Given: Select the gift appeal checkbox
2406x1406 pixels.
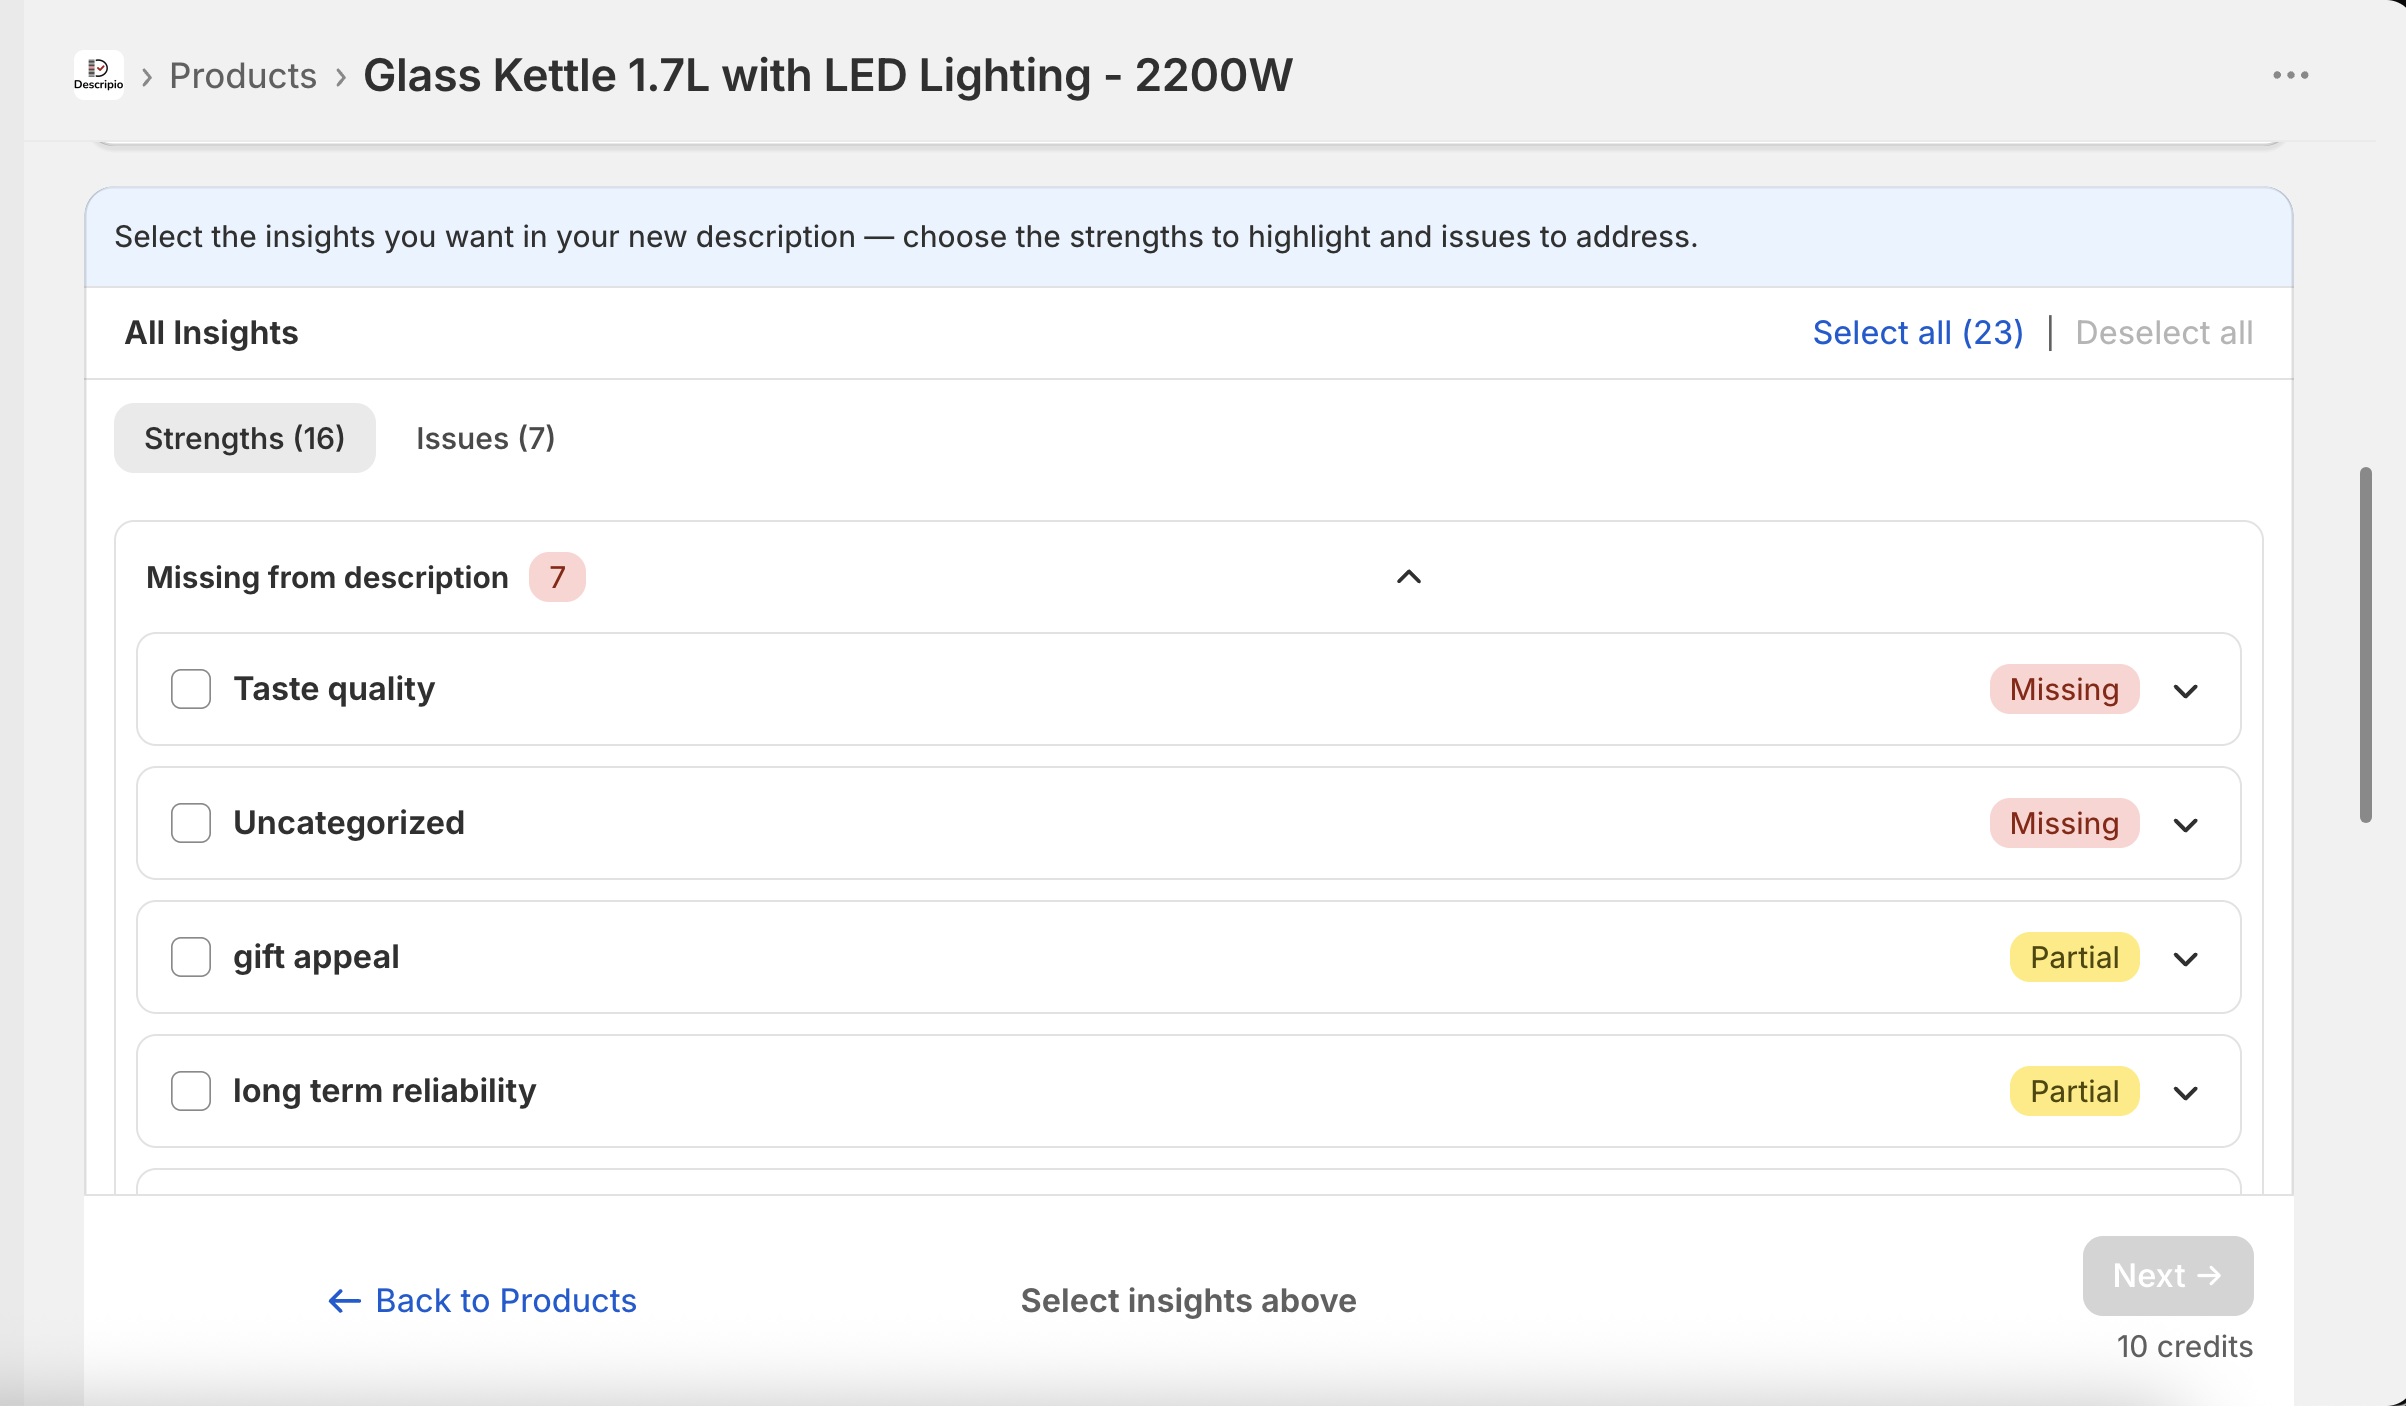Looking at the screenshot, I should tap(191, 957).
